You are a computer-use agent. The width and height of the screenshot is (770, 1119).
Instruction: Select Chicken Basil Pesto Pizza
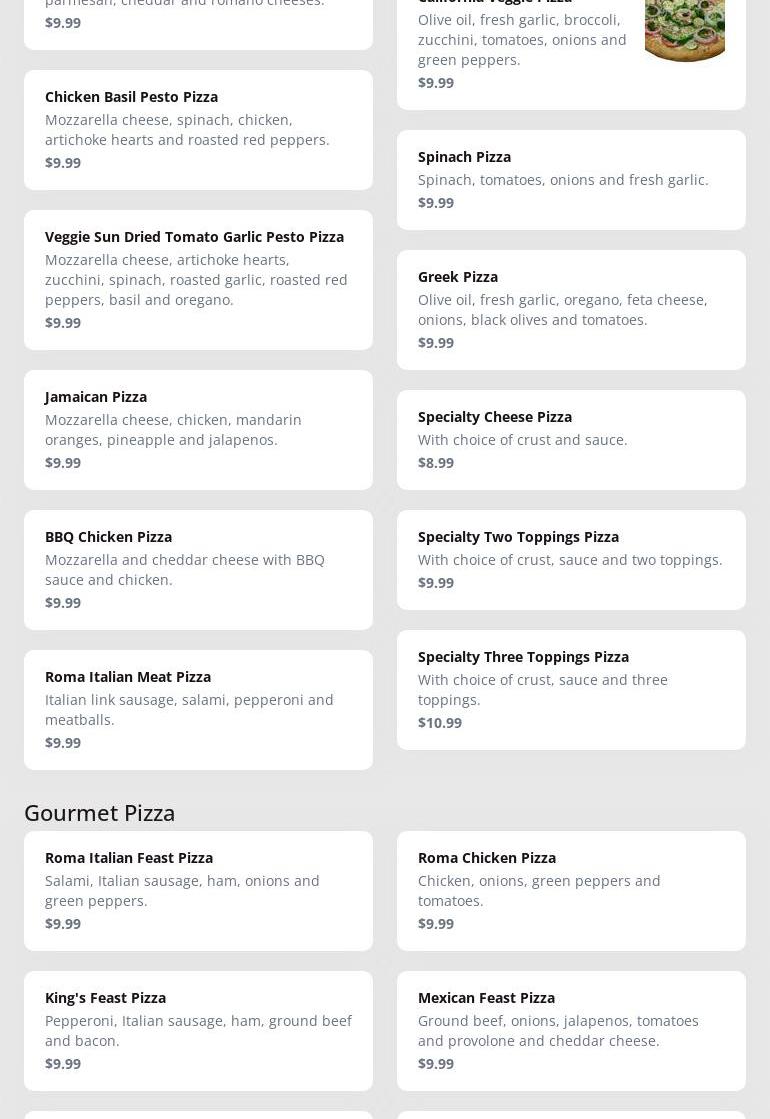[131, 97]
